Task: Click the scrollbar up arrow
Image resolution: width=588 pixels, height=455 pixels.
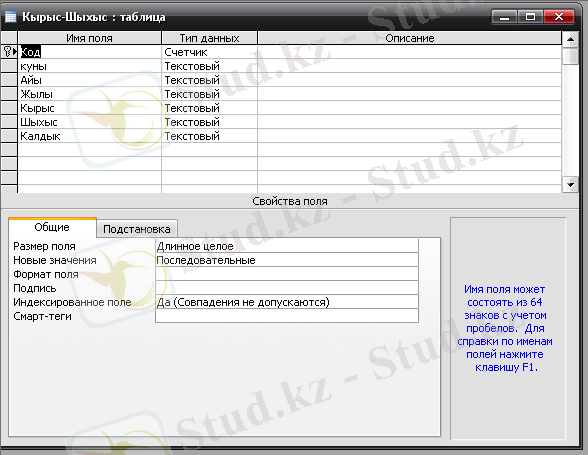Action: tap(570, 39)
